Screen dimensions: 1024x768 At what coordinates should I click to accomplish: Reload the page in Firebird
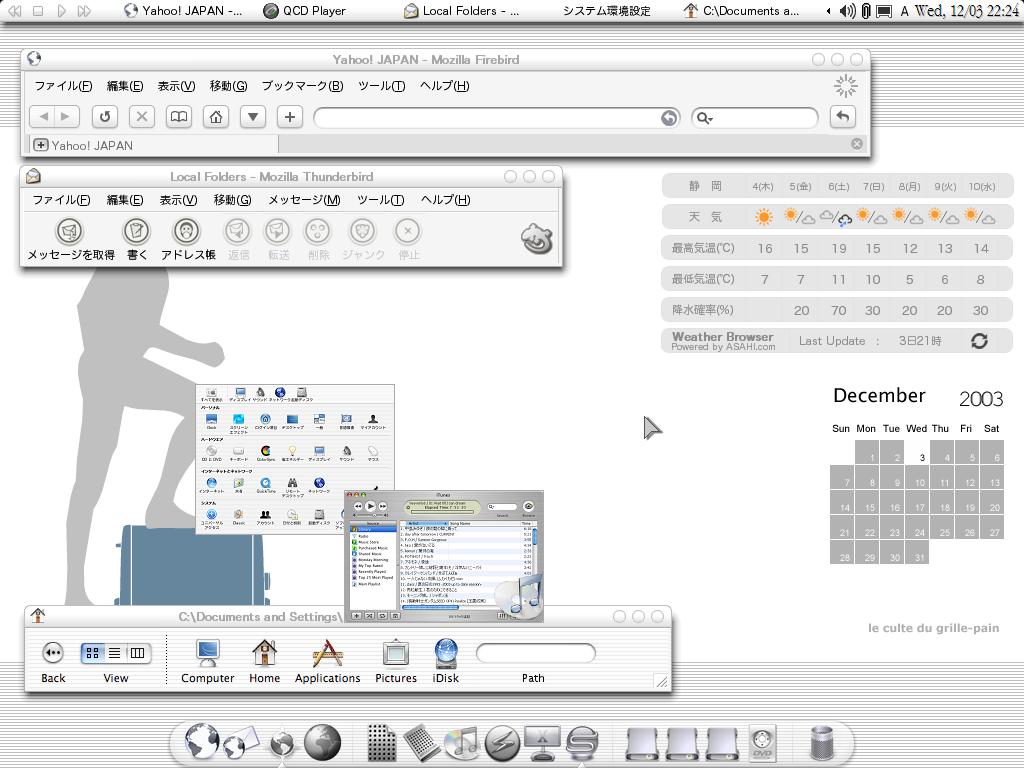(104, 117)
